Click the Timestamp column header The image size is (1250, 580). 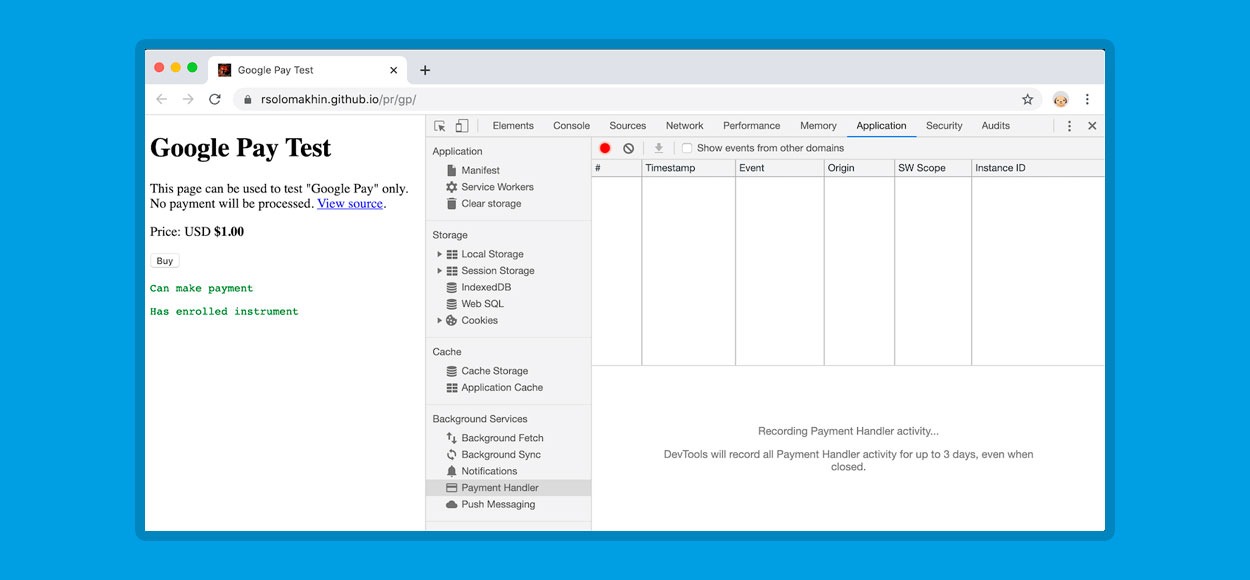[x=688, y=168]
